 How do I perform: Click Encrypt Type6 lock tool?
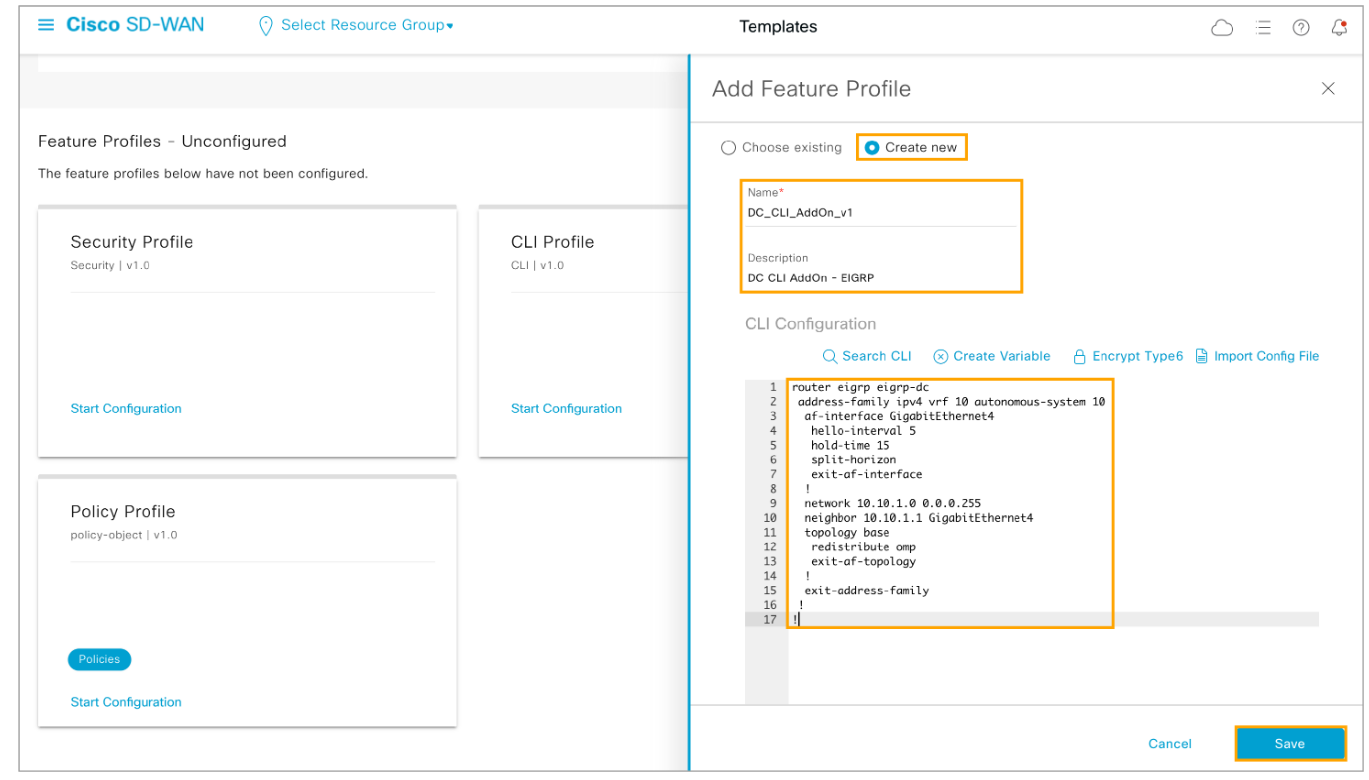pyautogui.click(x=1127, y=356)
